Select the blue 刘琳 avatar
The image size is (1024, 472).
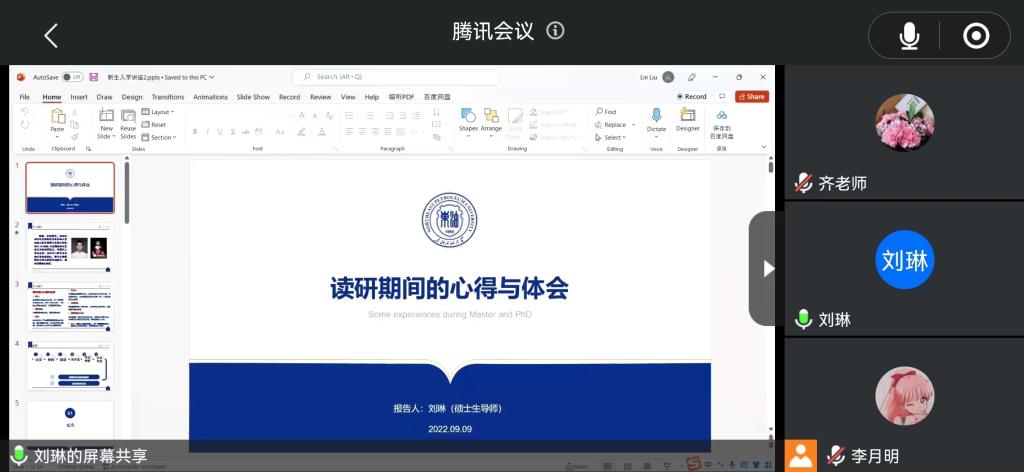[904, 260]
